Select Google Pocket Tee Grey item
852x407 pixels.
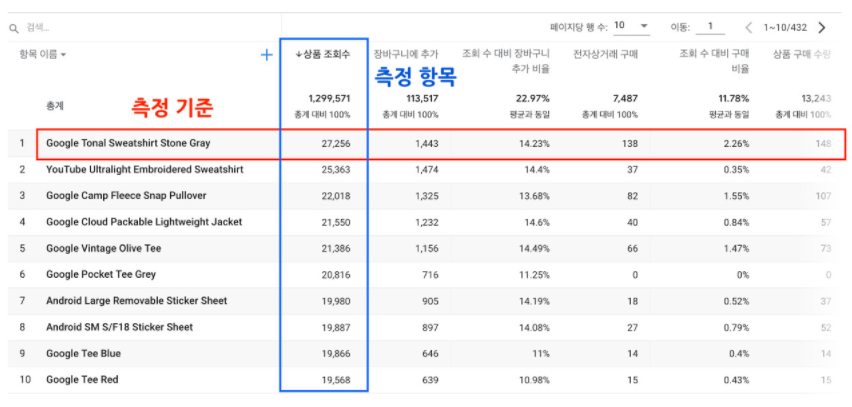(x=101, y=274)
